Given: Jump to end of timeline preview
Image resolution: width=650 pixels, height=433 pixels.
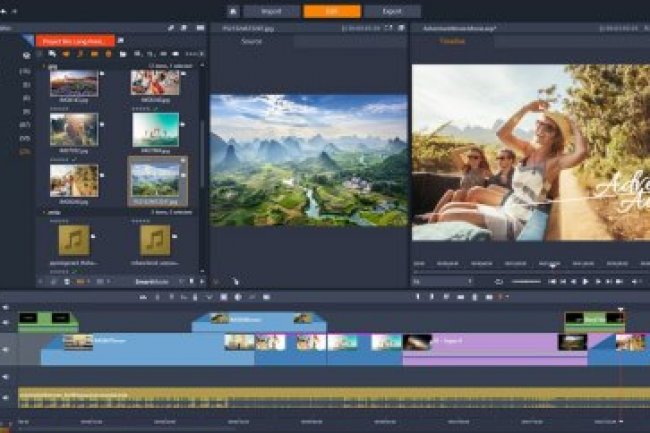Looking at the screenshot, I should [619, 282].
